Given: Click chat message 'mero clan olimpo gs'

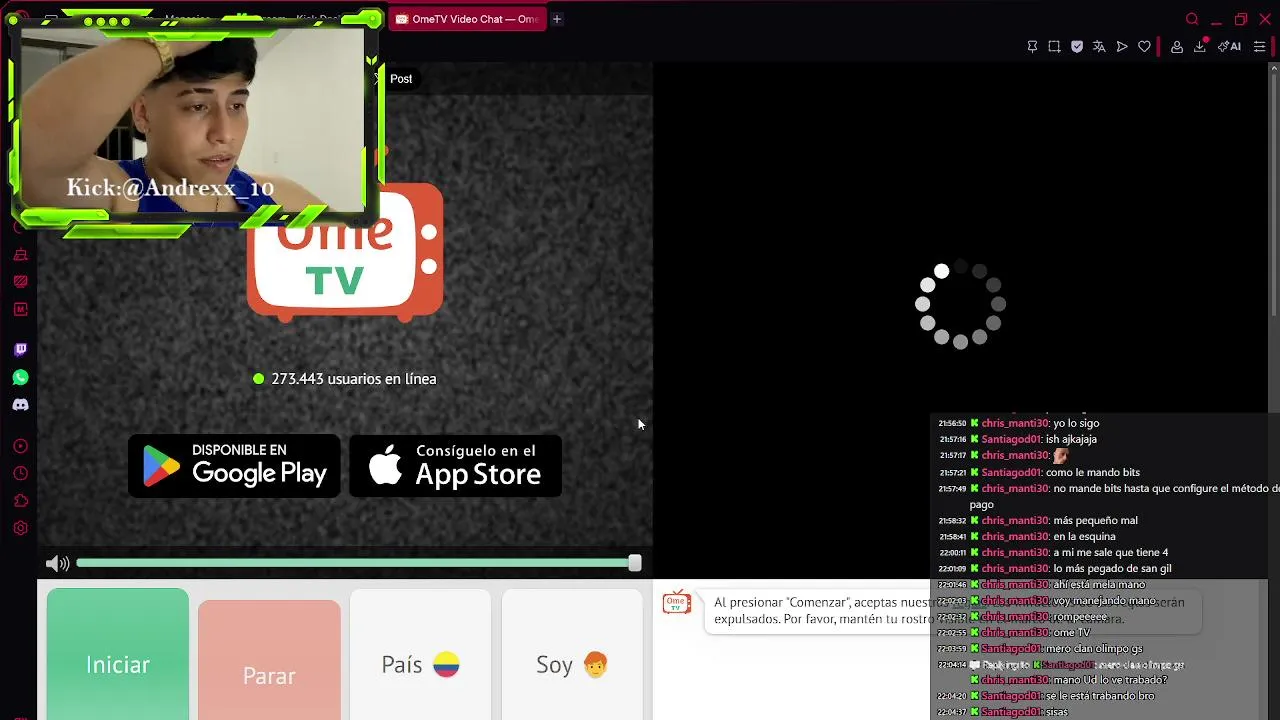Looking at the screenshot, I should pos(1094,649).
